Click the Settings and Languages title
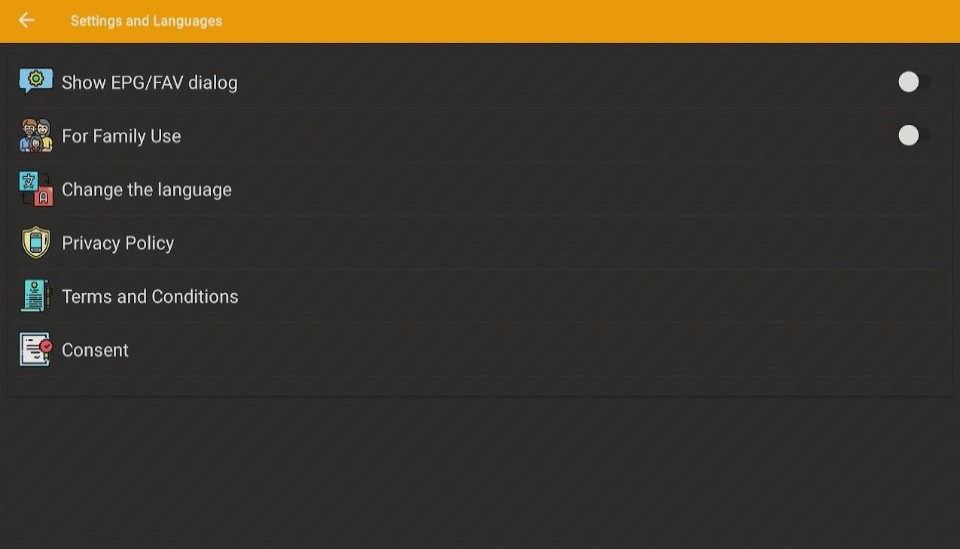This screenshot has width=960, height=549. [146, 21]
